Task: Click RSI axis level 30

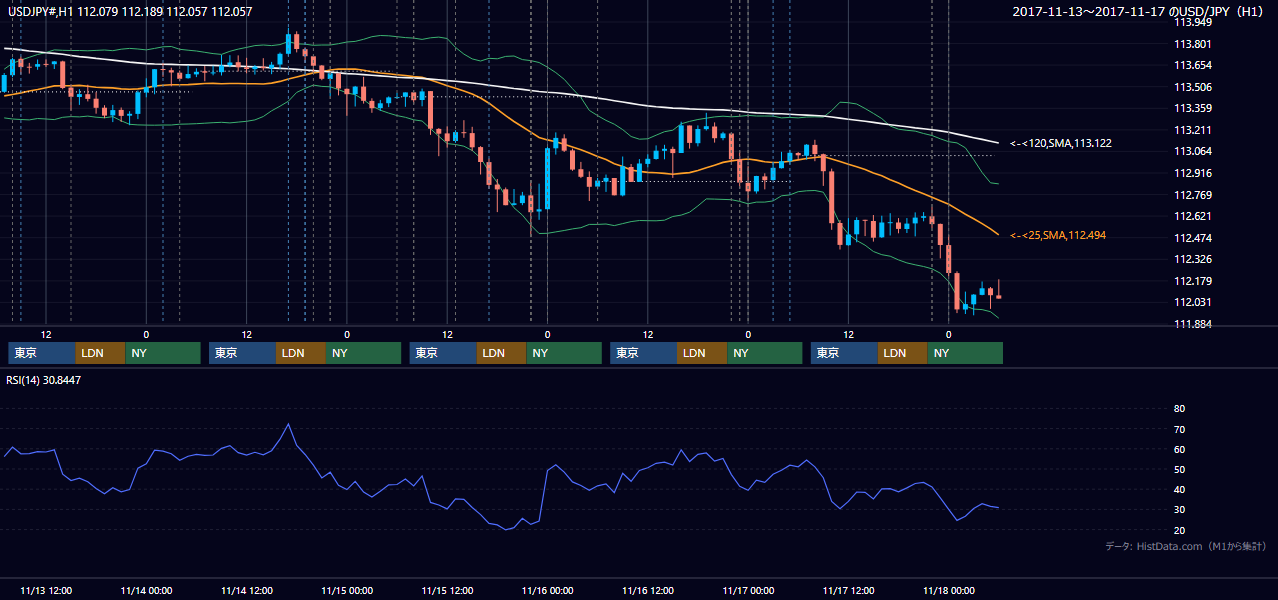Action: pos(1179,510)
